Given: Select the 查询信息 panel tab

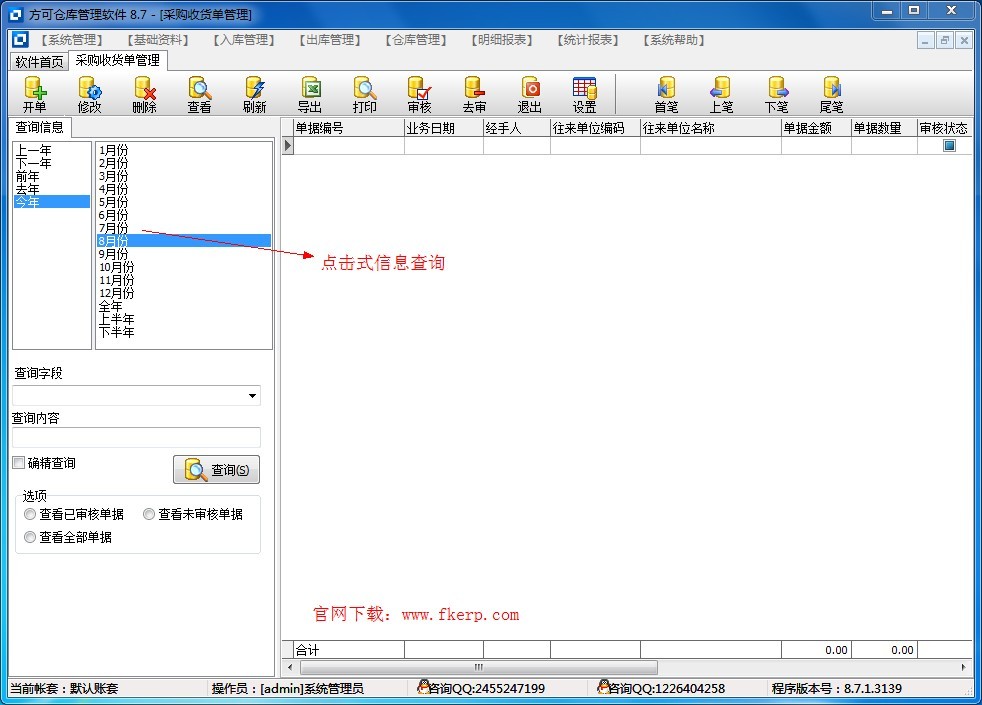Looking at the screenshot, I should click(39, 127).
